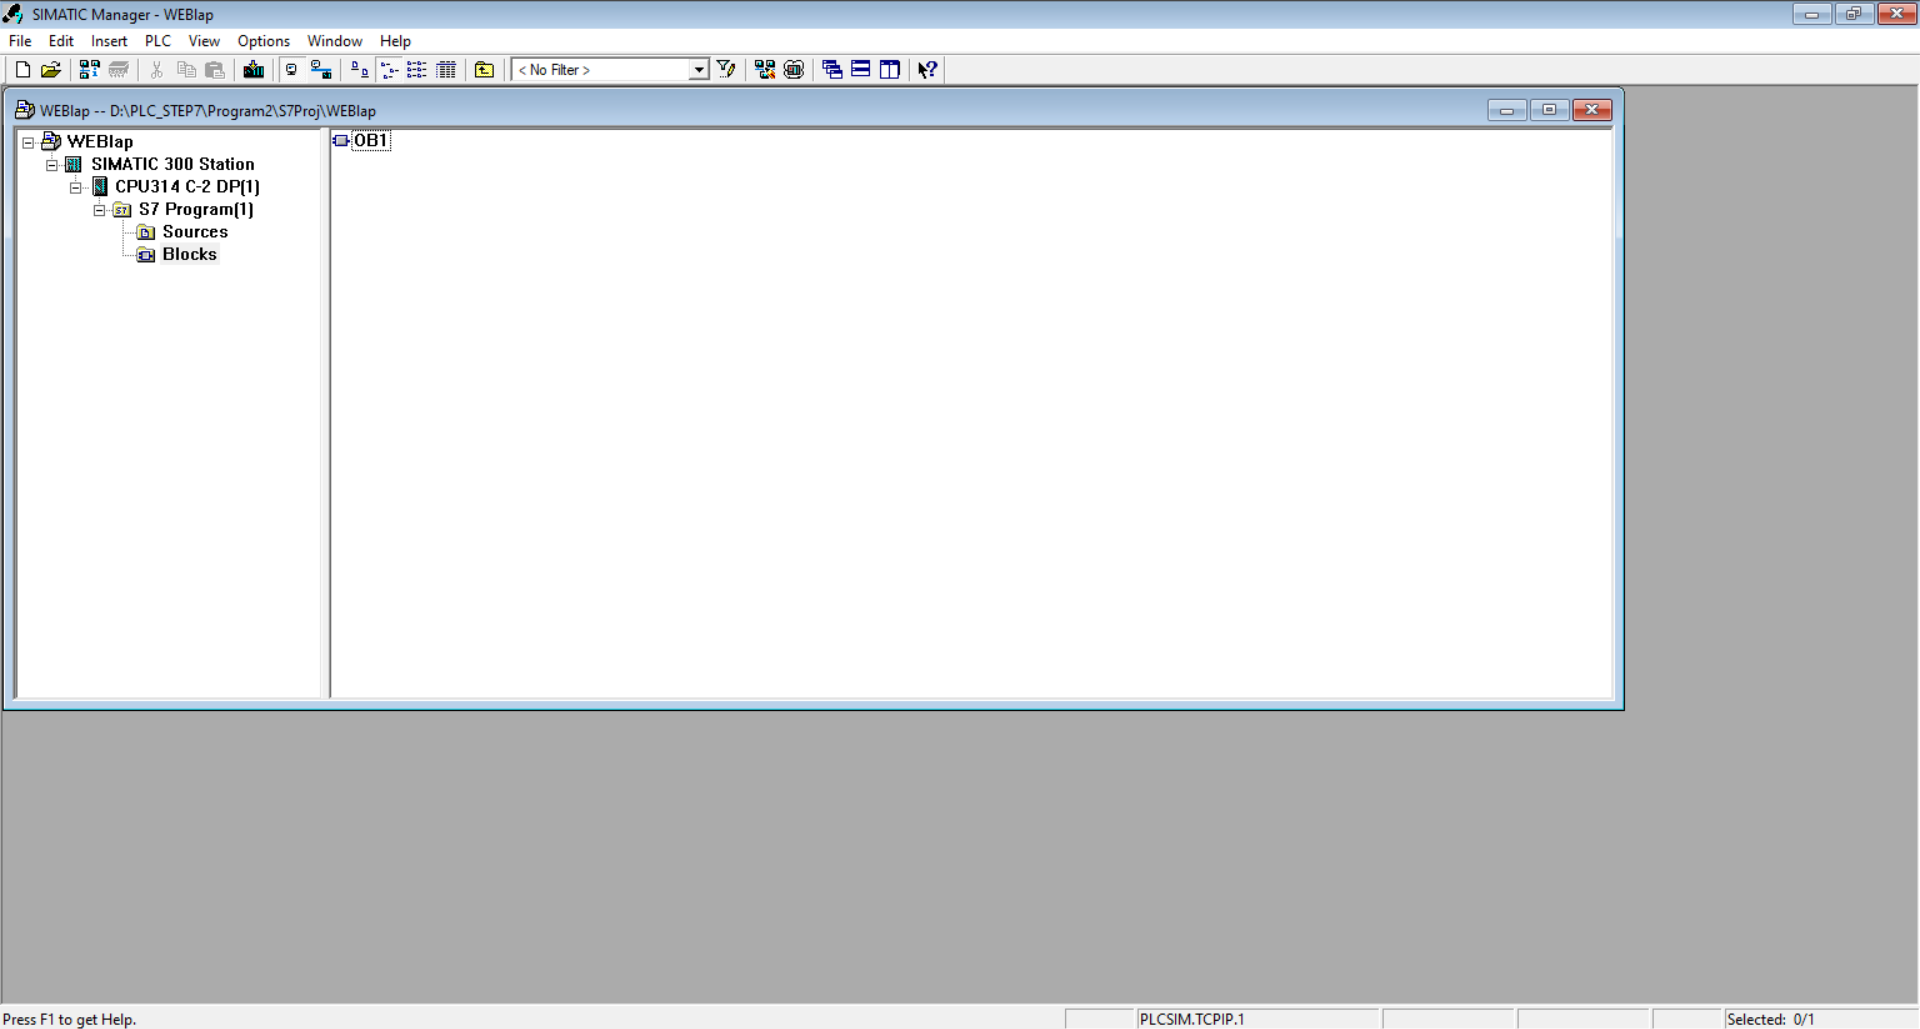This screenshot has height=1029, width=1920.
Task: Switch to Online view icon
Action: click(321, 69)
